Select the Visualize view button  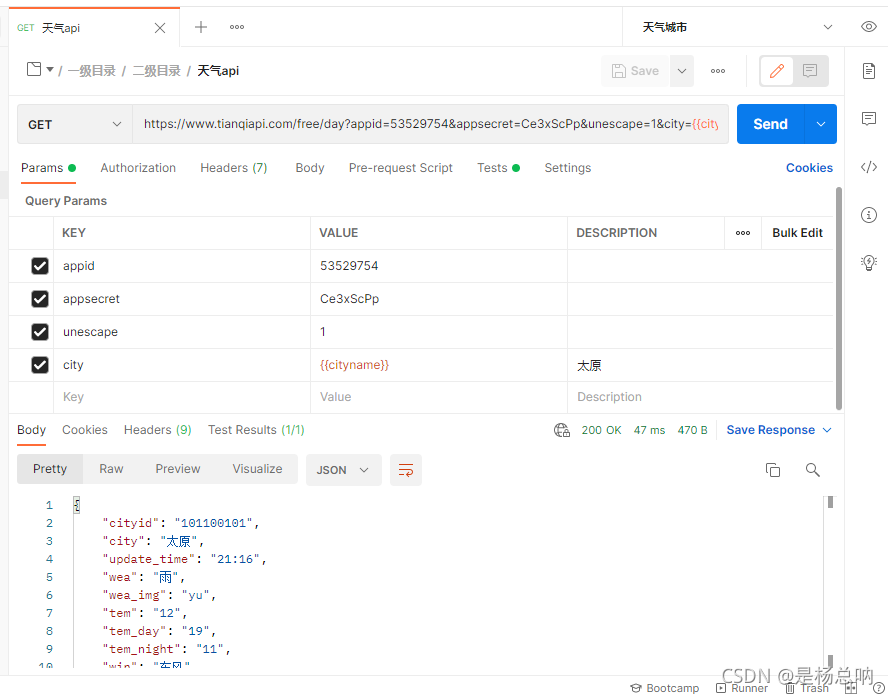257,469
